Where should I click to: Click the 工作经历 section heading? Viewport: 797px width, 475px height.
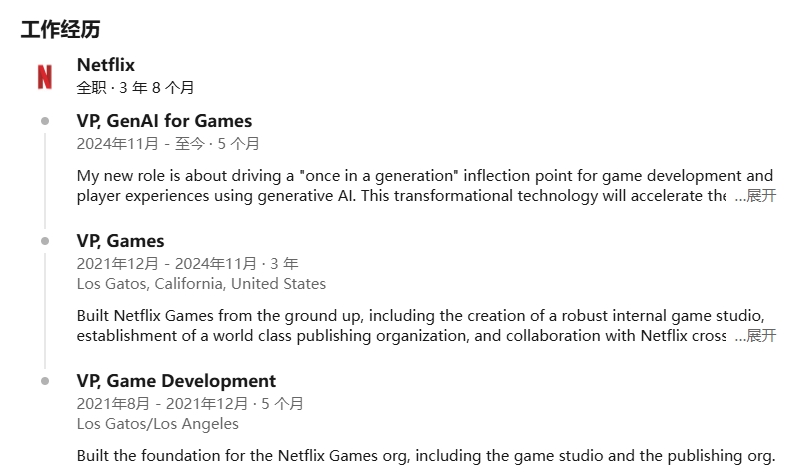pyautogui.click(x=60, y=29)
